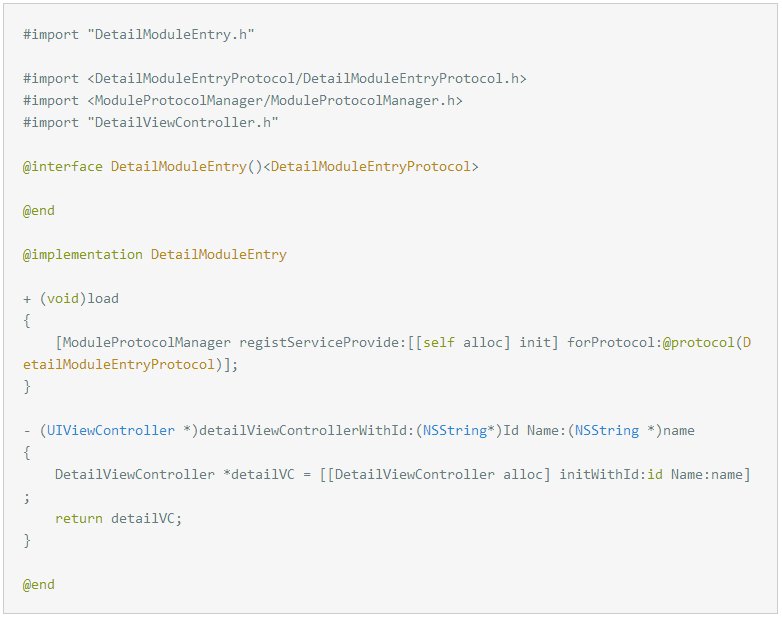
Task: Click the @interface keyword
Action: pos(63,166)
